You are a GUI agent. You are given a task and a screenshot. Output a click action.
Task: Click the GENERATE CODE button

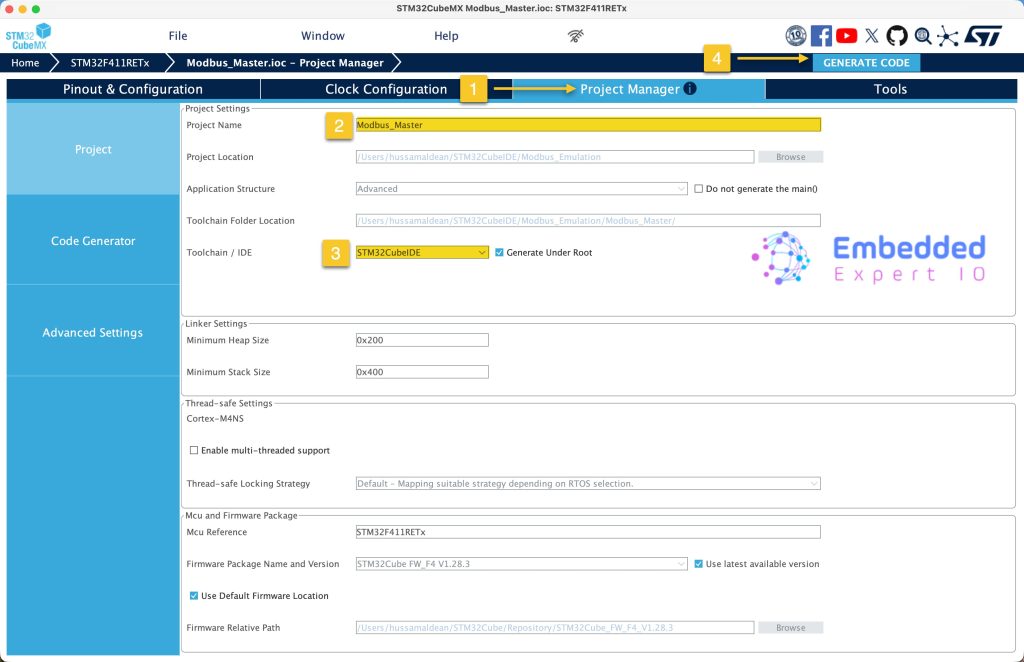coord(865,63)
